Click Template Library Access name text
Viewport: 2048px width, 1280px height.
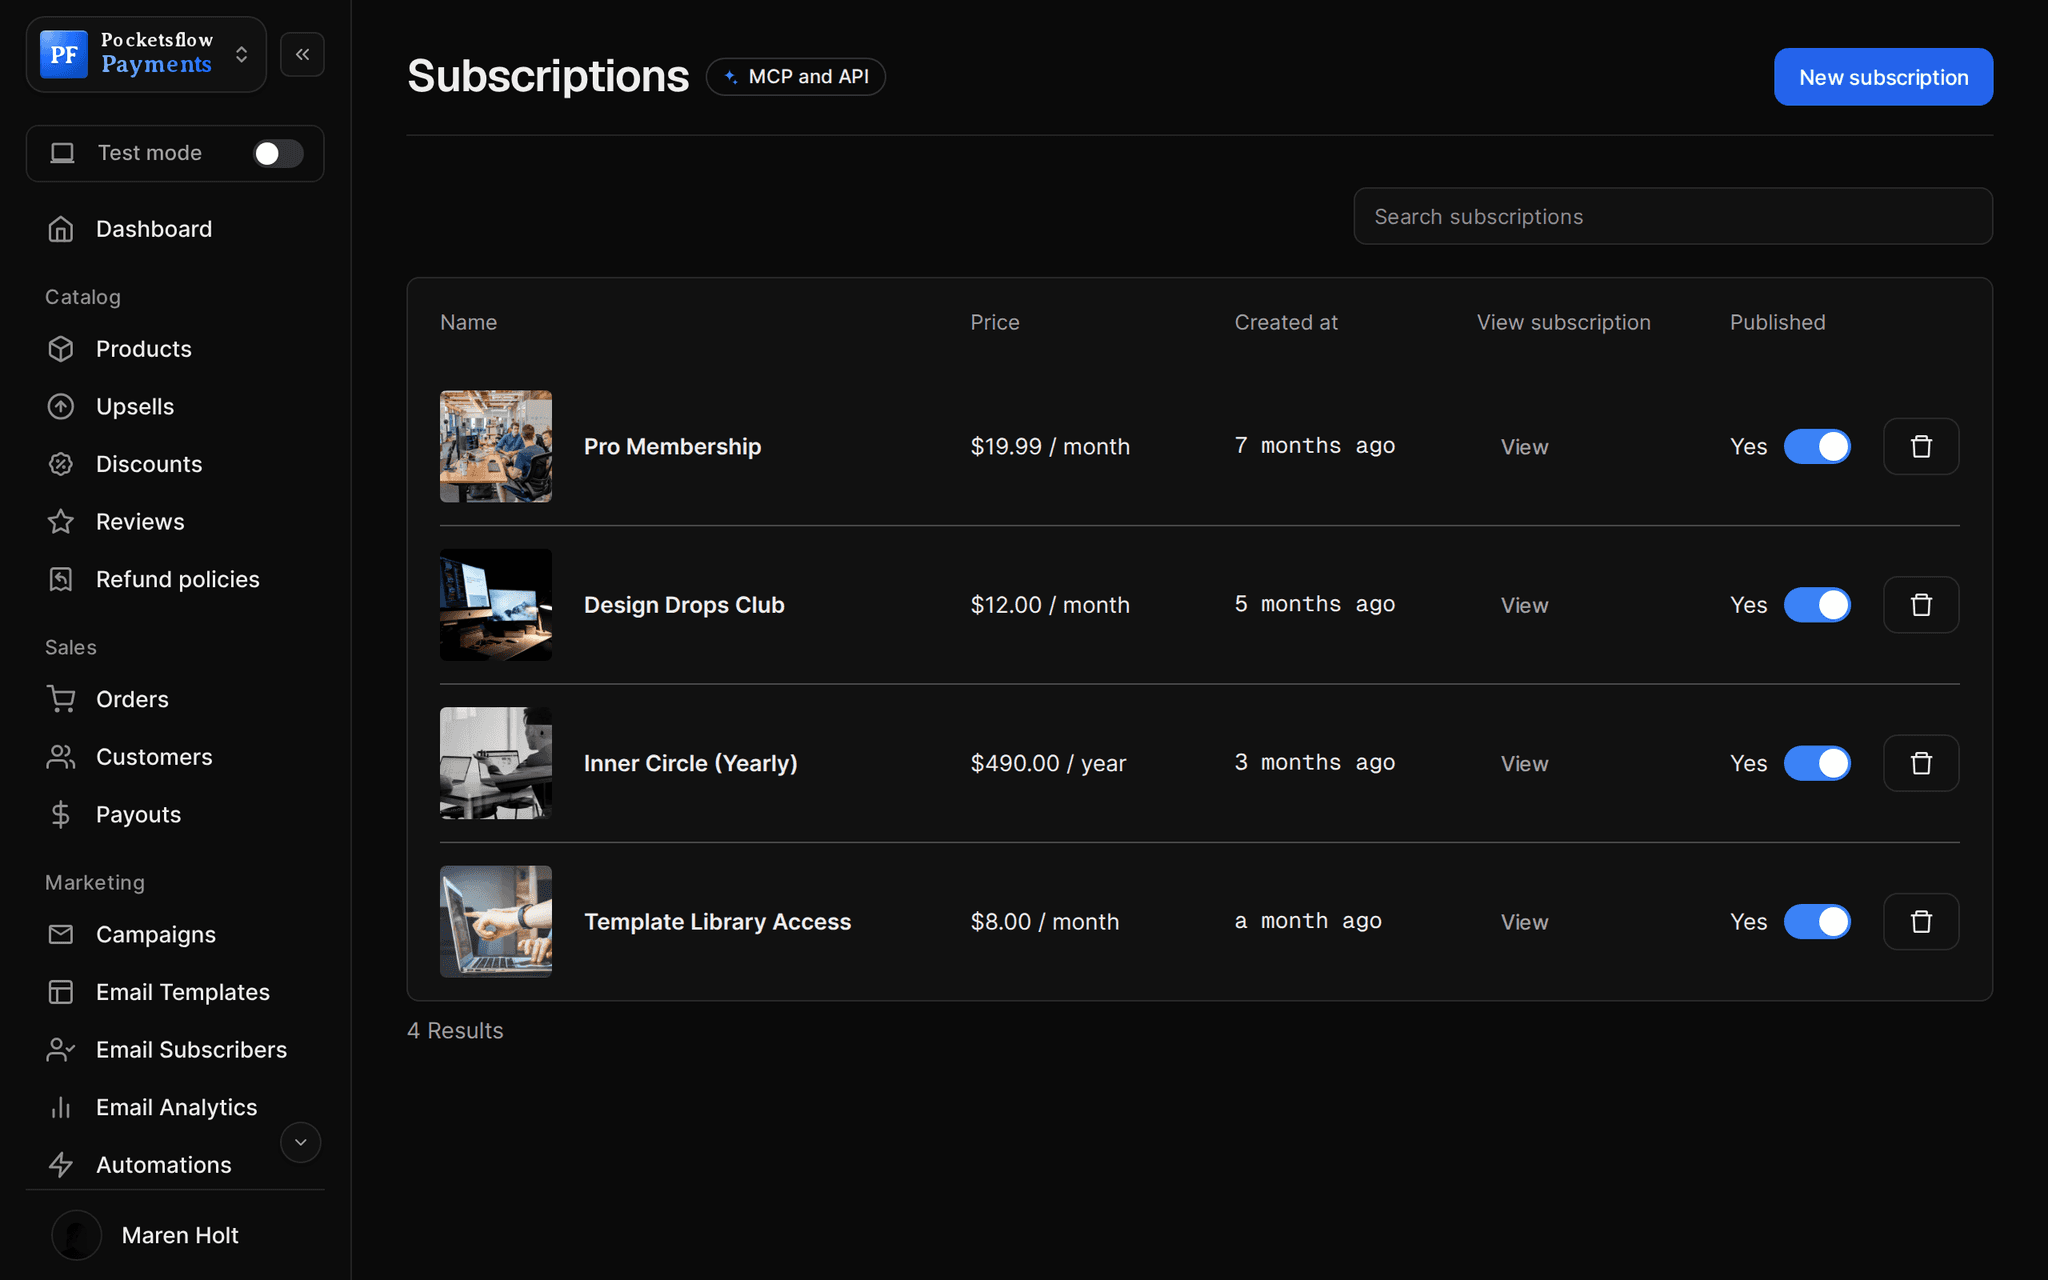click(x=717, y=922)
